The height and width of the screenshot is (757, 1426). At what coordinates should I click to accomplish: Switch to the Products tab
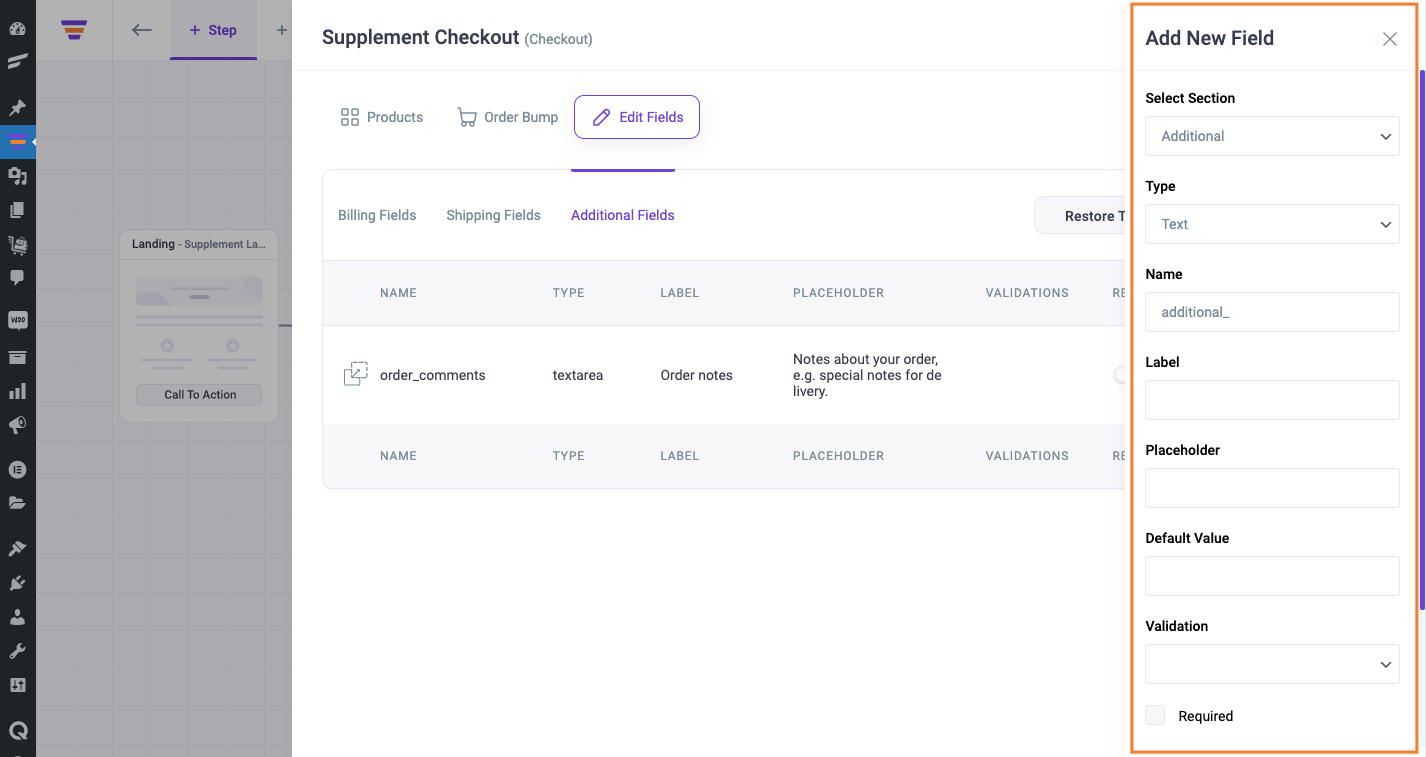tap(382, 117)
